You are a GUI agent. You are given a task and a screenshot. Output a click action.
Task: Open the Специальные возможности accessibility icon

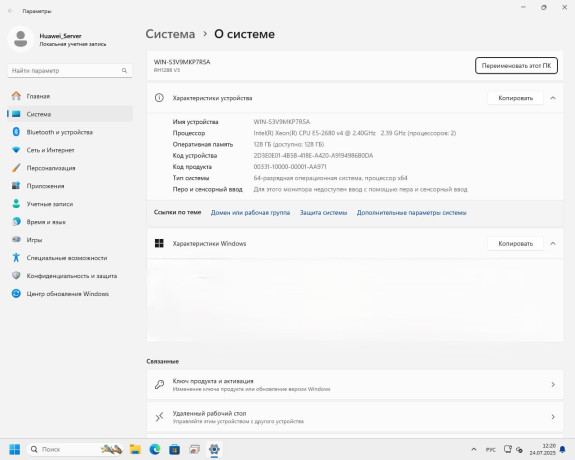click(16, 258)
